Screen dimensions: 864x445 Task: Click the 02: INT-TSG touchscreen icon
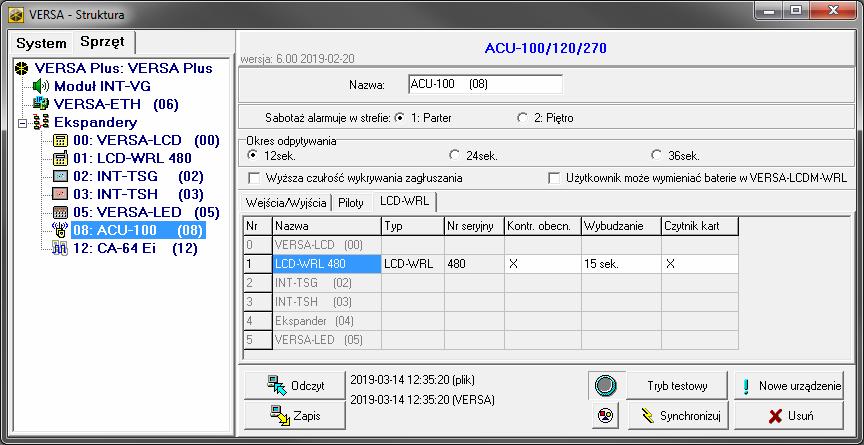tap(60, 177)
